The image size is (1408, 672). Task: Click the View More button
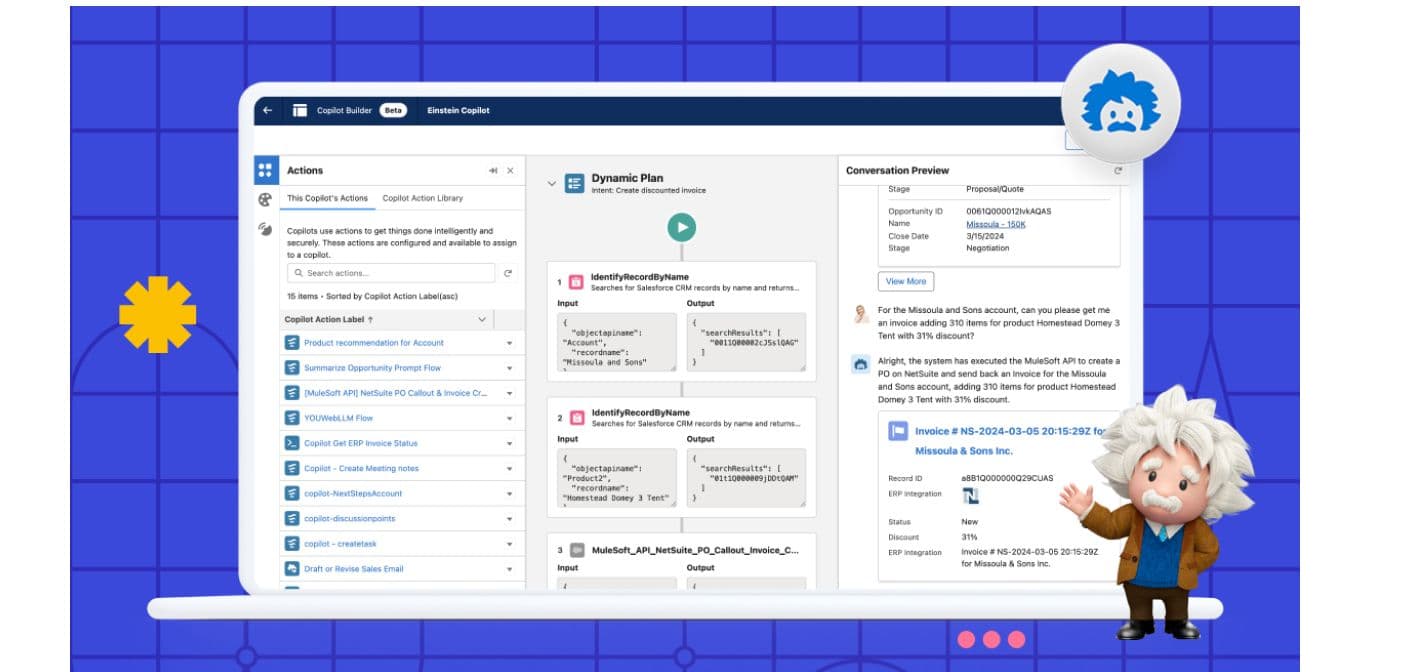click(906, 281)
